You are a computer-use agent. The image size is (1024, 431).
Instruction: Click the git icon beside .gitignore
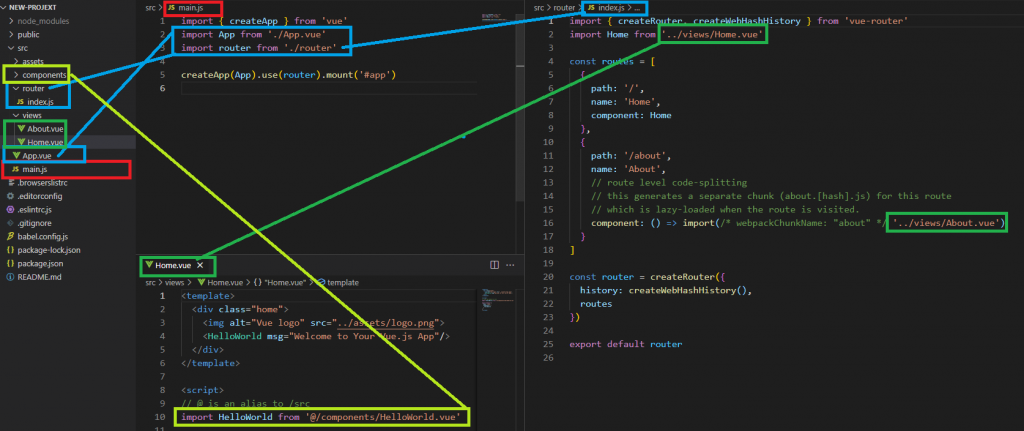click(10, 223)
